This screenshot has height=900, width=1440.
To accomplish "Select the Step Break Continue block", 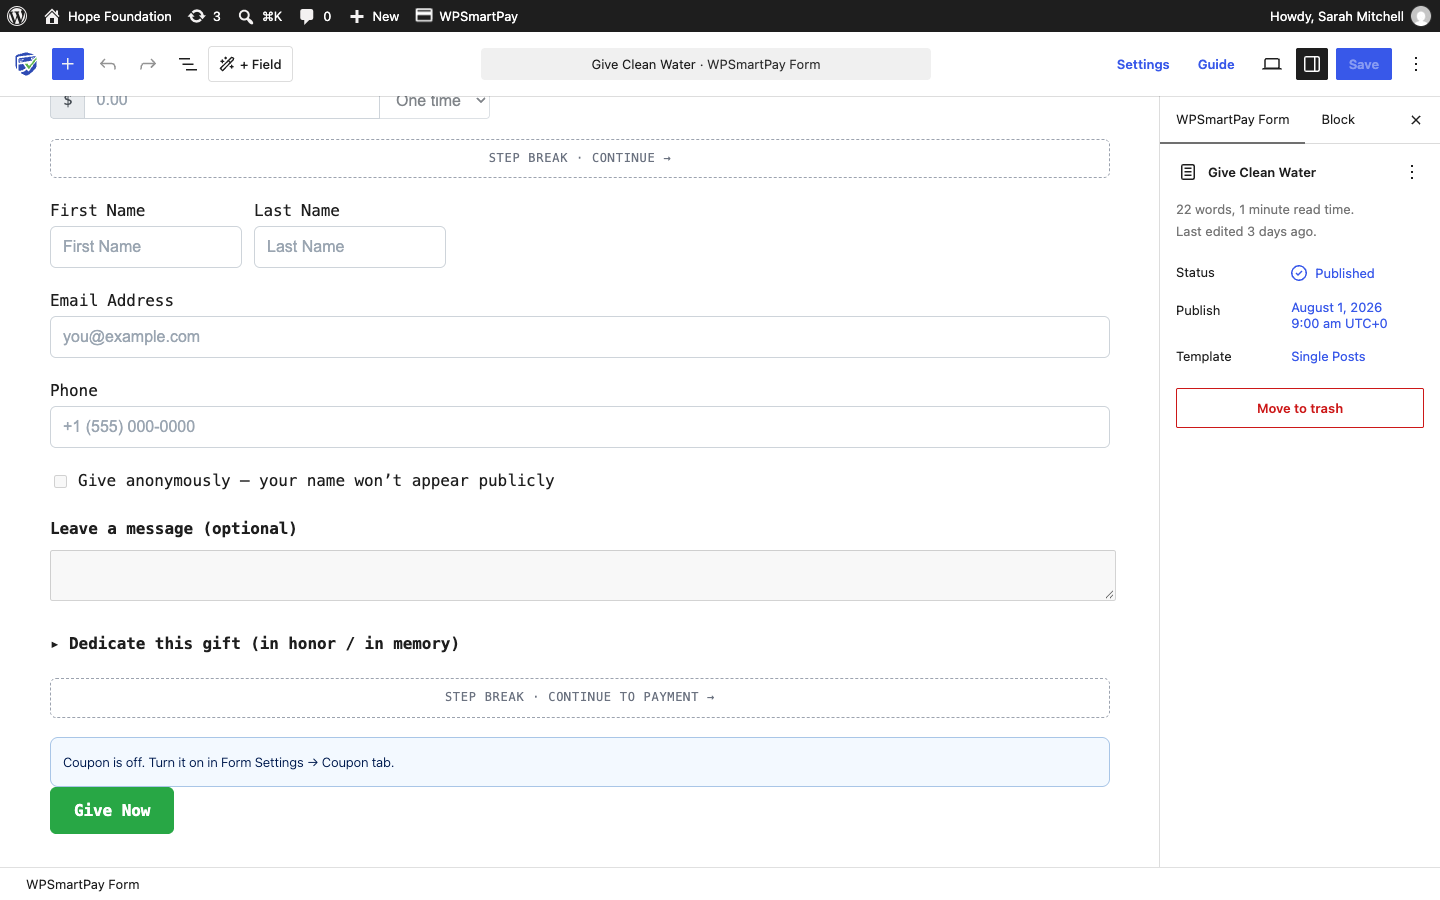I will (x=580, y=158).
